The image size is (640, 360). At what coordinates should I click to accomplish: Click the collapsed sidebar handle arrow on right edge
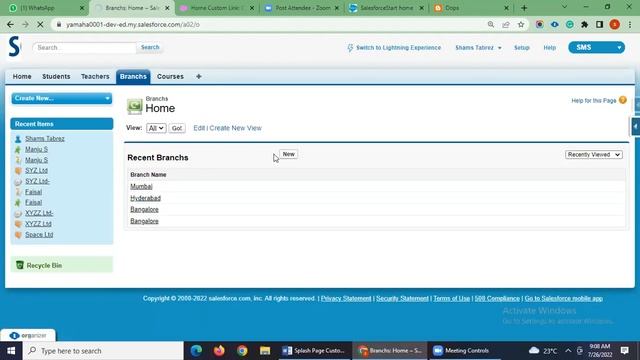pos(636,127)
